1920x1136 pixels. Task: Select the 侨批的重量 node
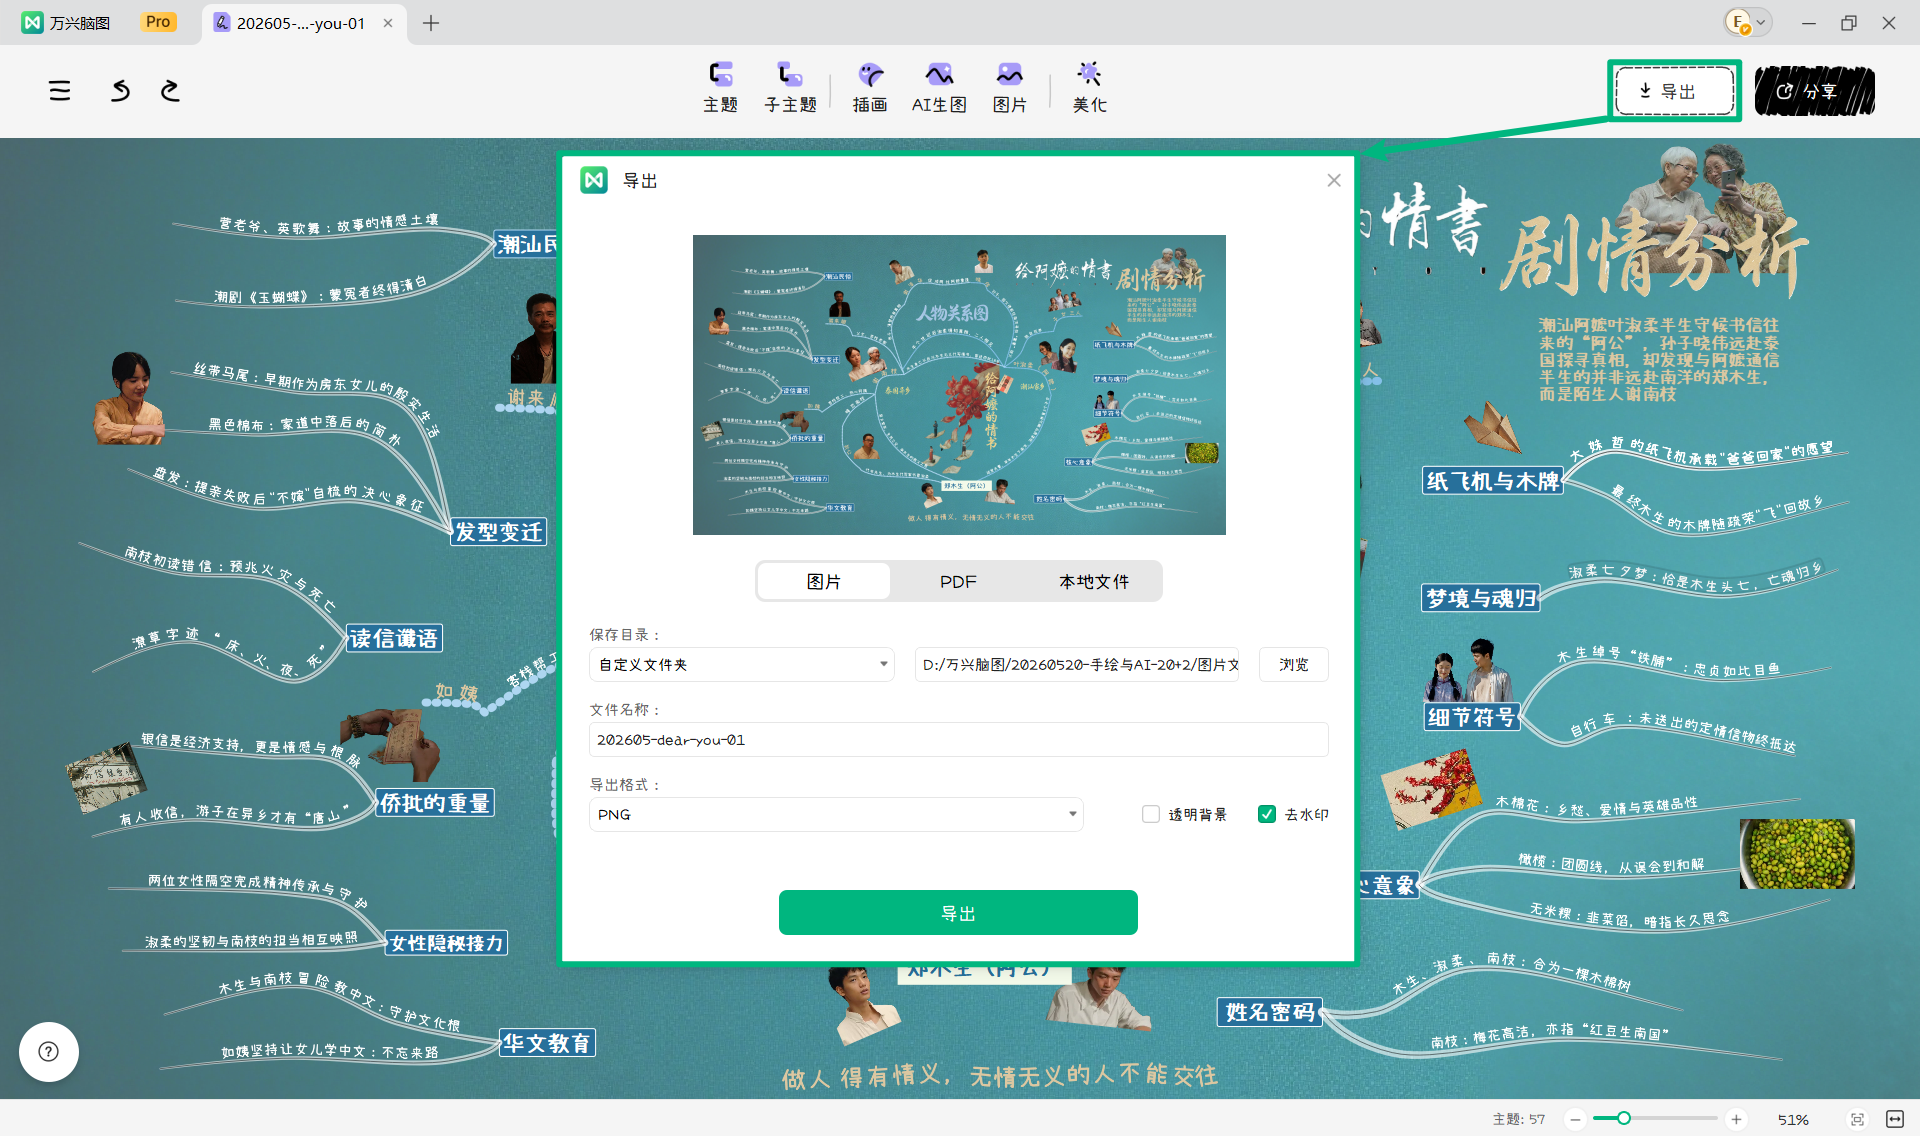click(x=435, y=803)
